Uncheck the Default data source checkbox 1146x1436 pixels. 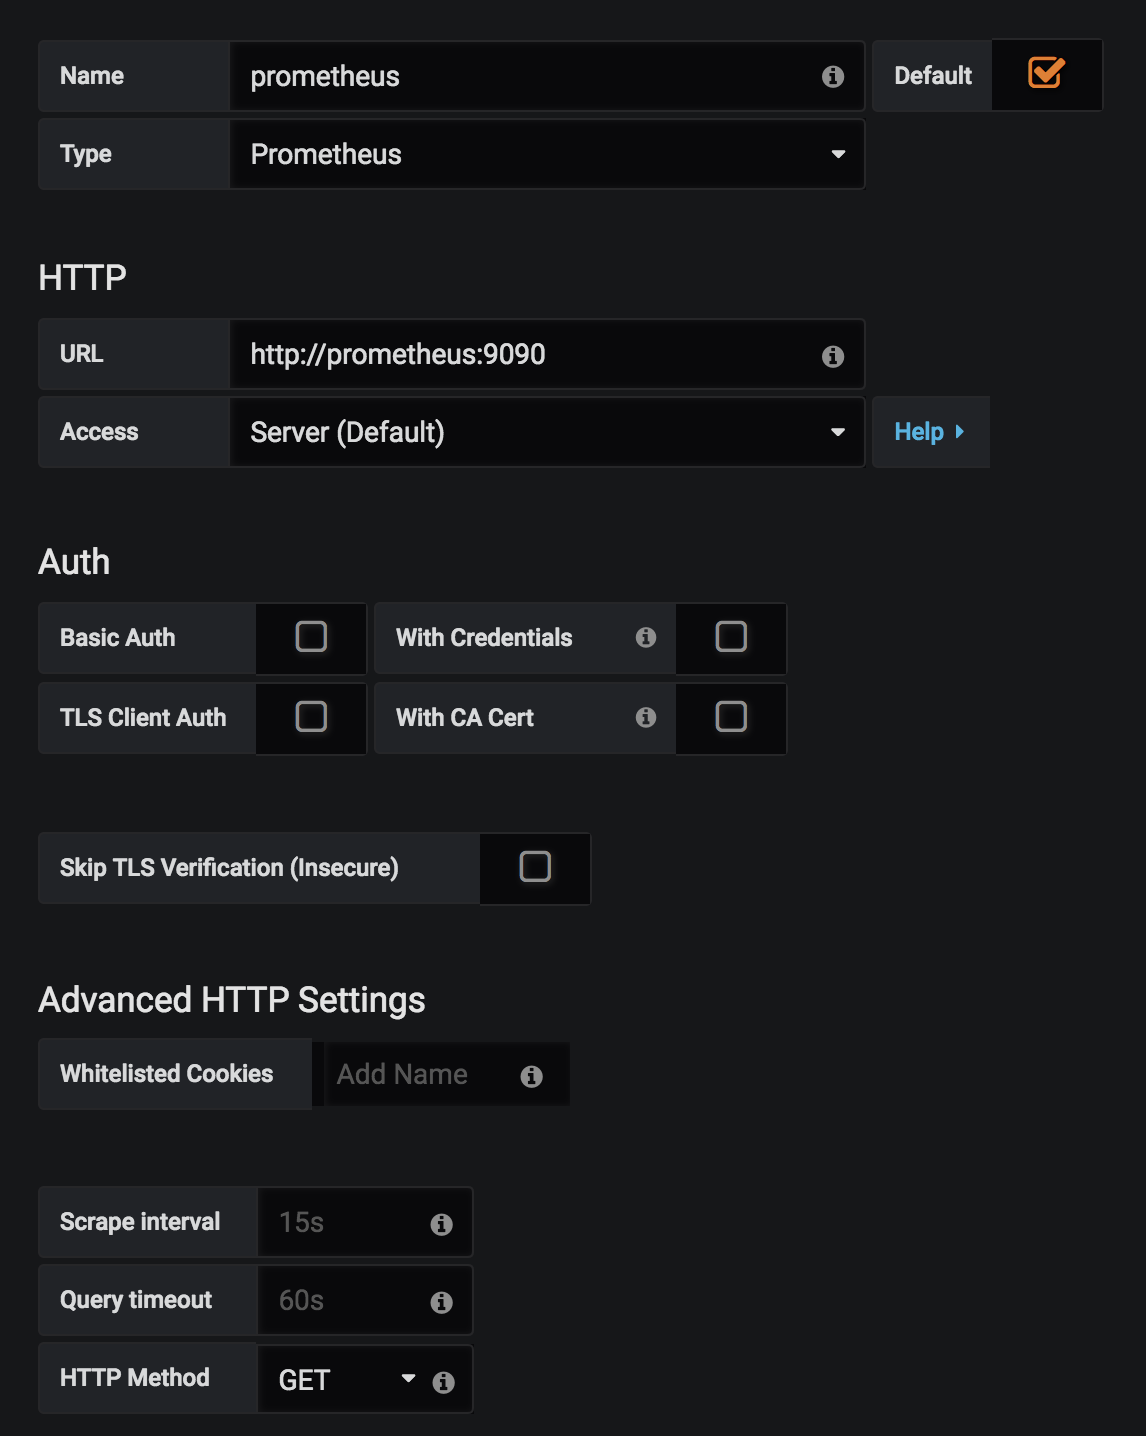(1046, 73)
